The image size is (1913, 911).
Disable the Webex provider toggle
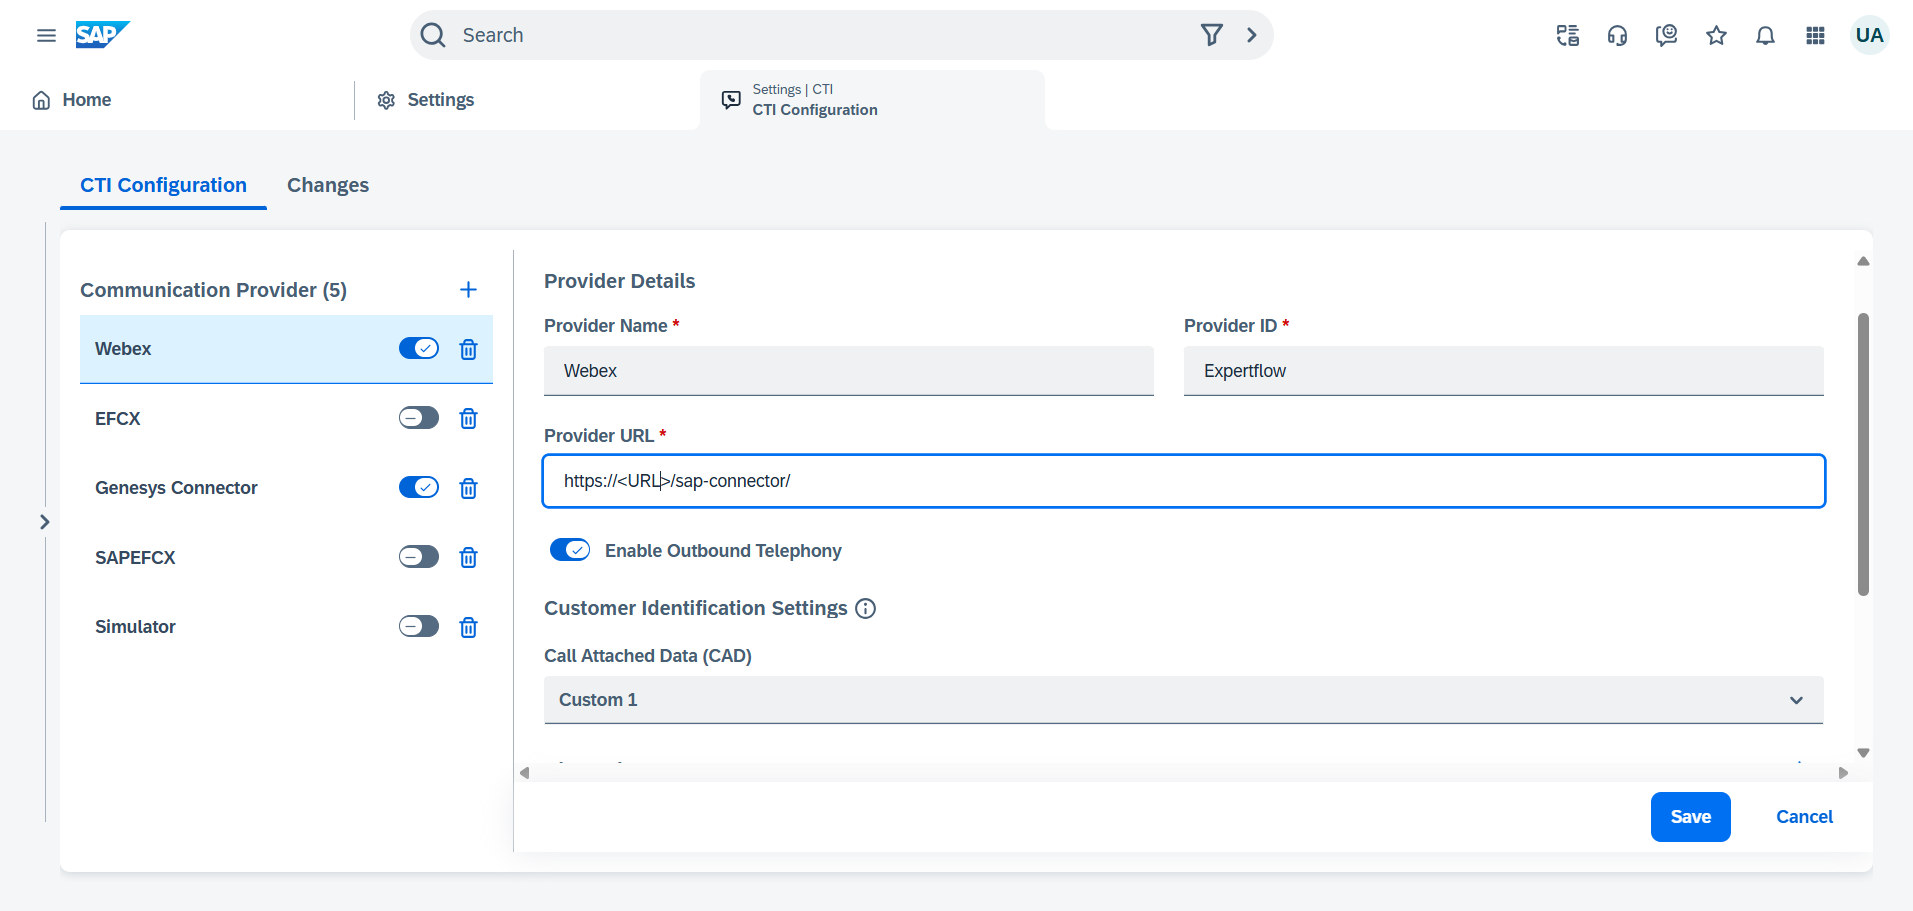tap(418, 348)
